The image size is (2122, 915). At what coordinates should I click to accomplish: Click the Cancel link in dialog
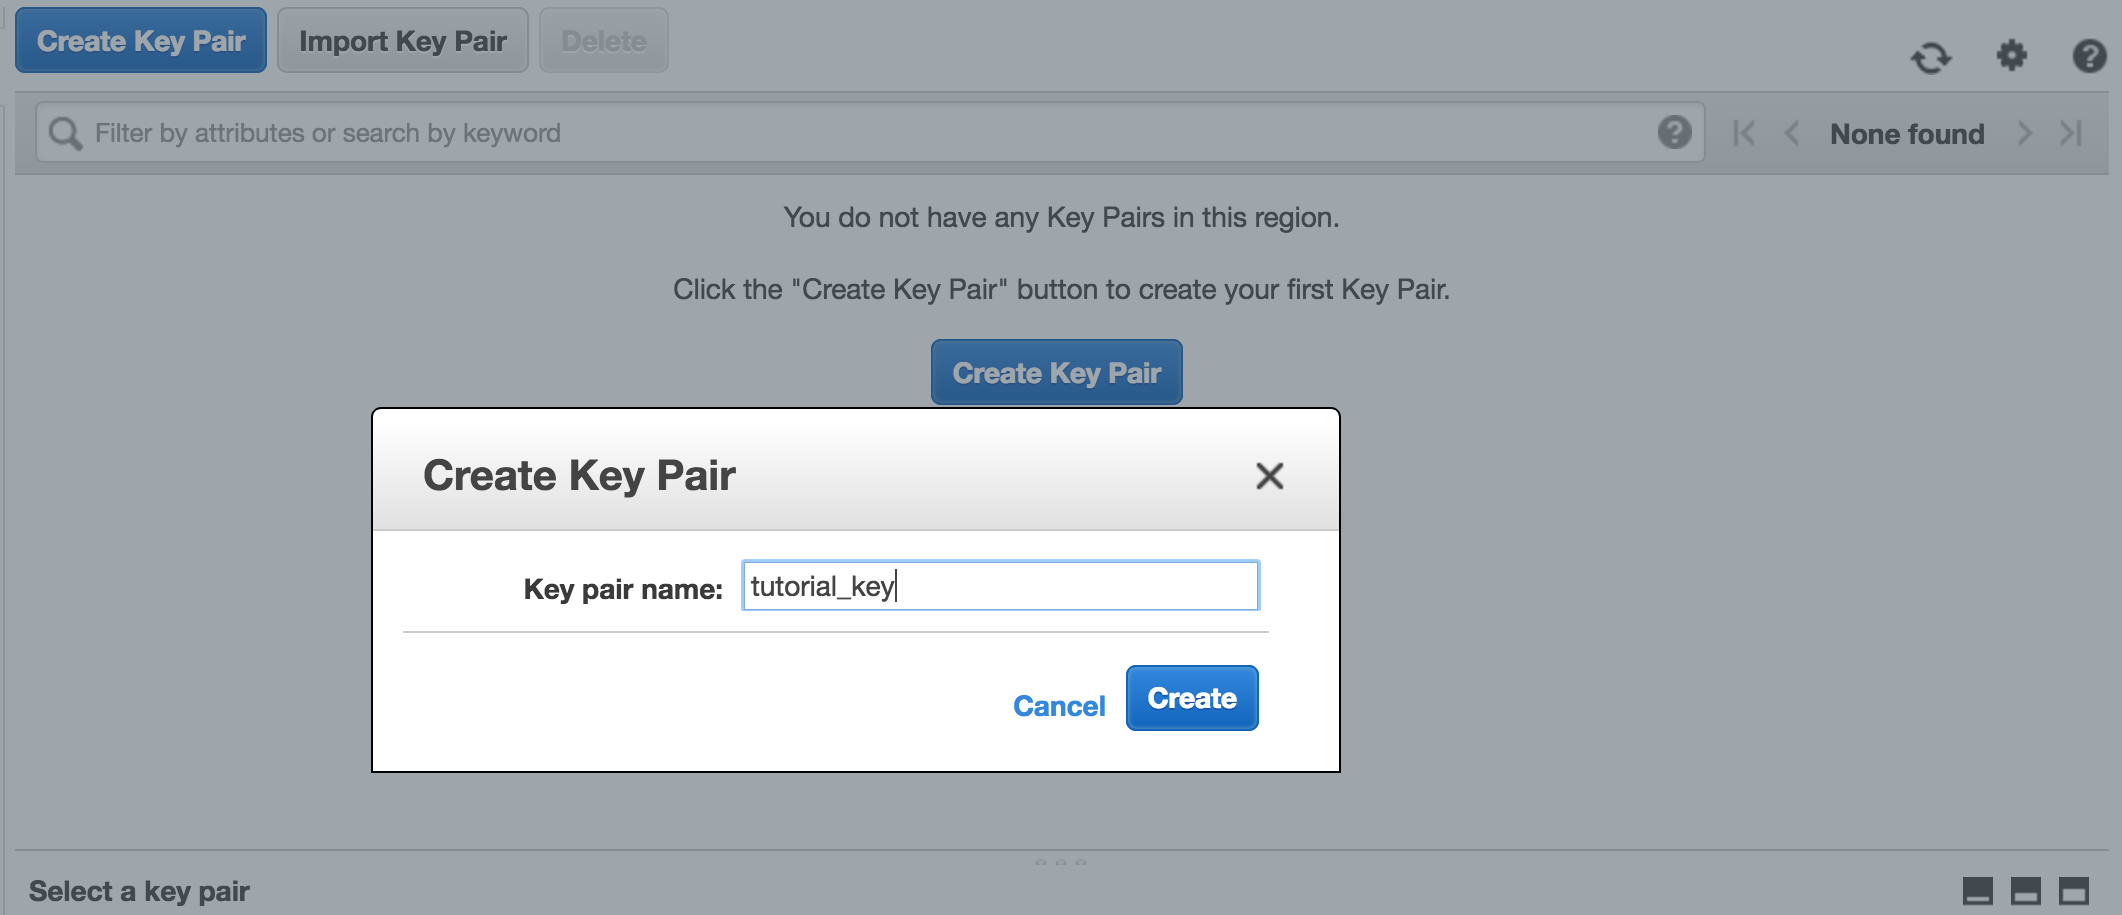(1059, 706)
